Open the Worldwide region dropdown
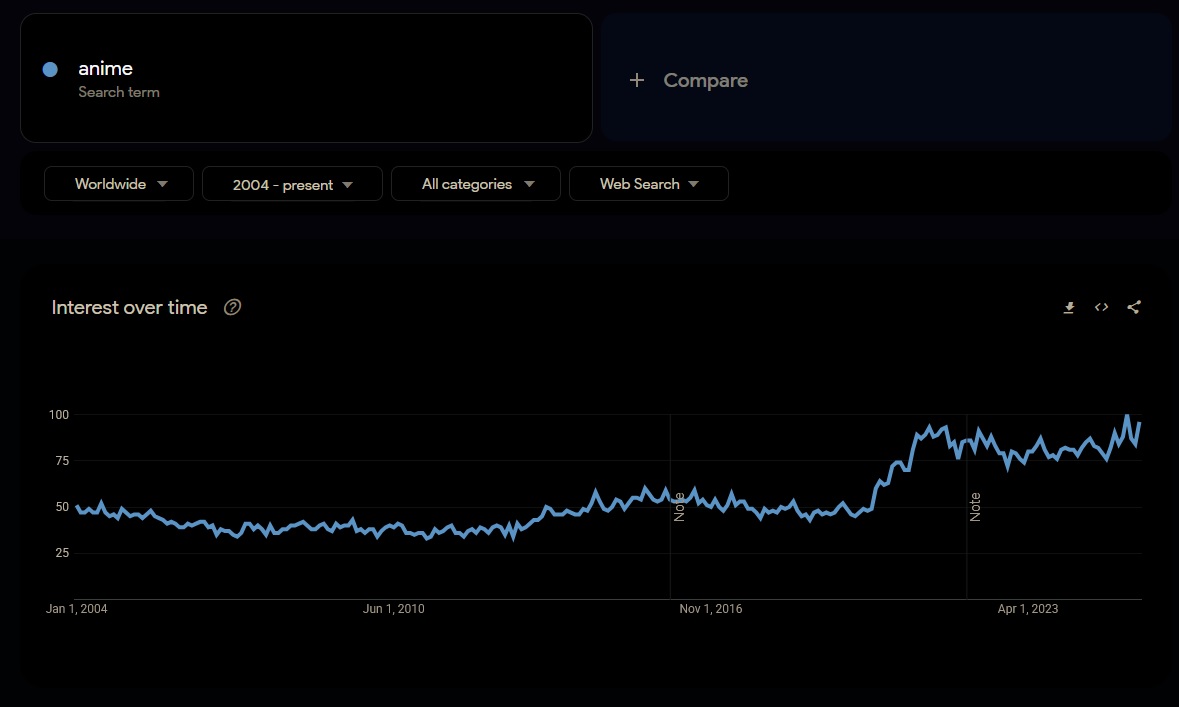Viewport: 1179px width, 707px height. coord(119,184)
